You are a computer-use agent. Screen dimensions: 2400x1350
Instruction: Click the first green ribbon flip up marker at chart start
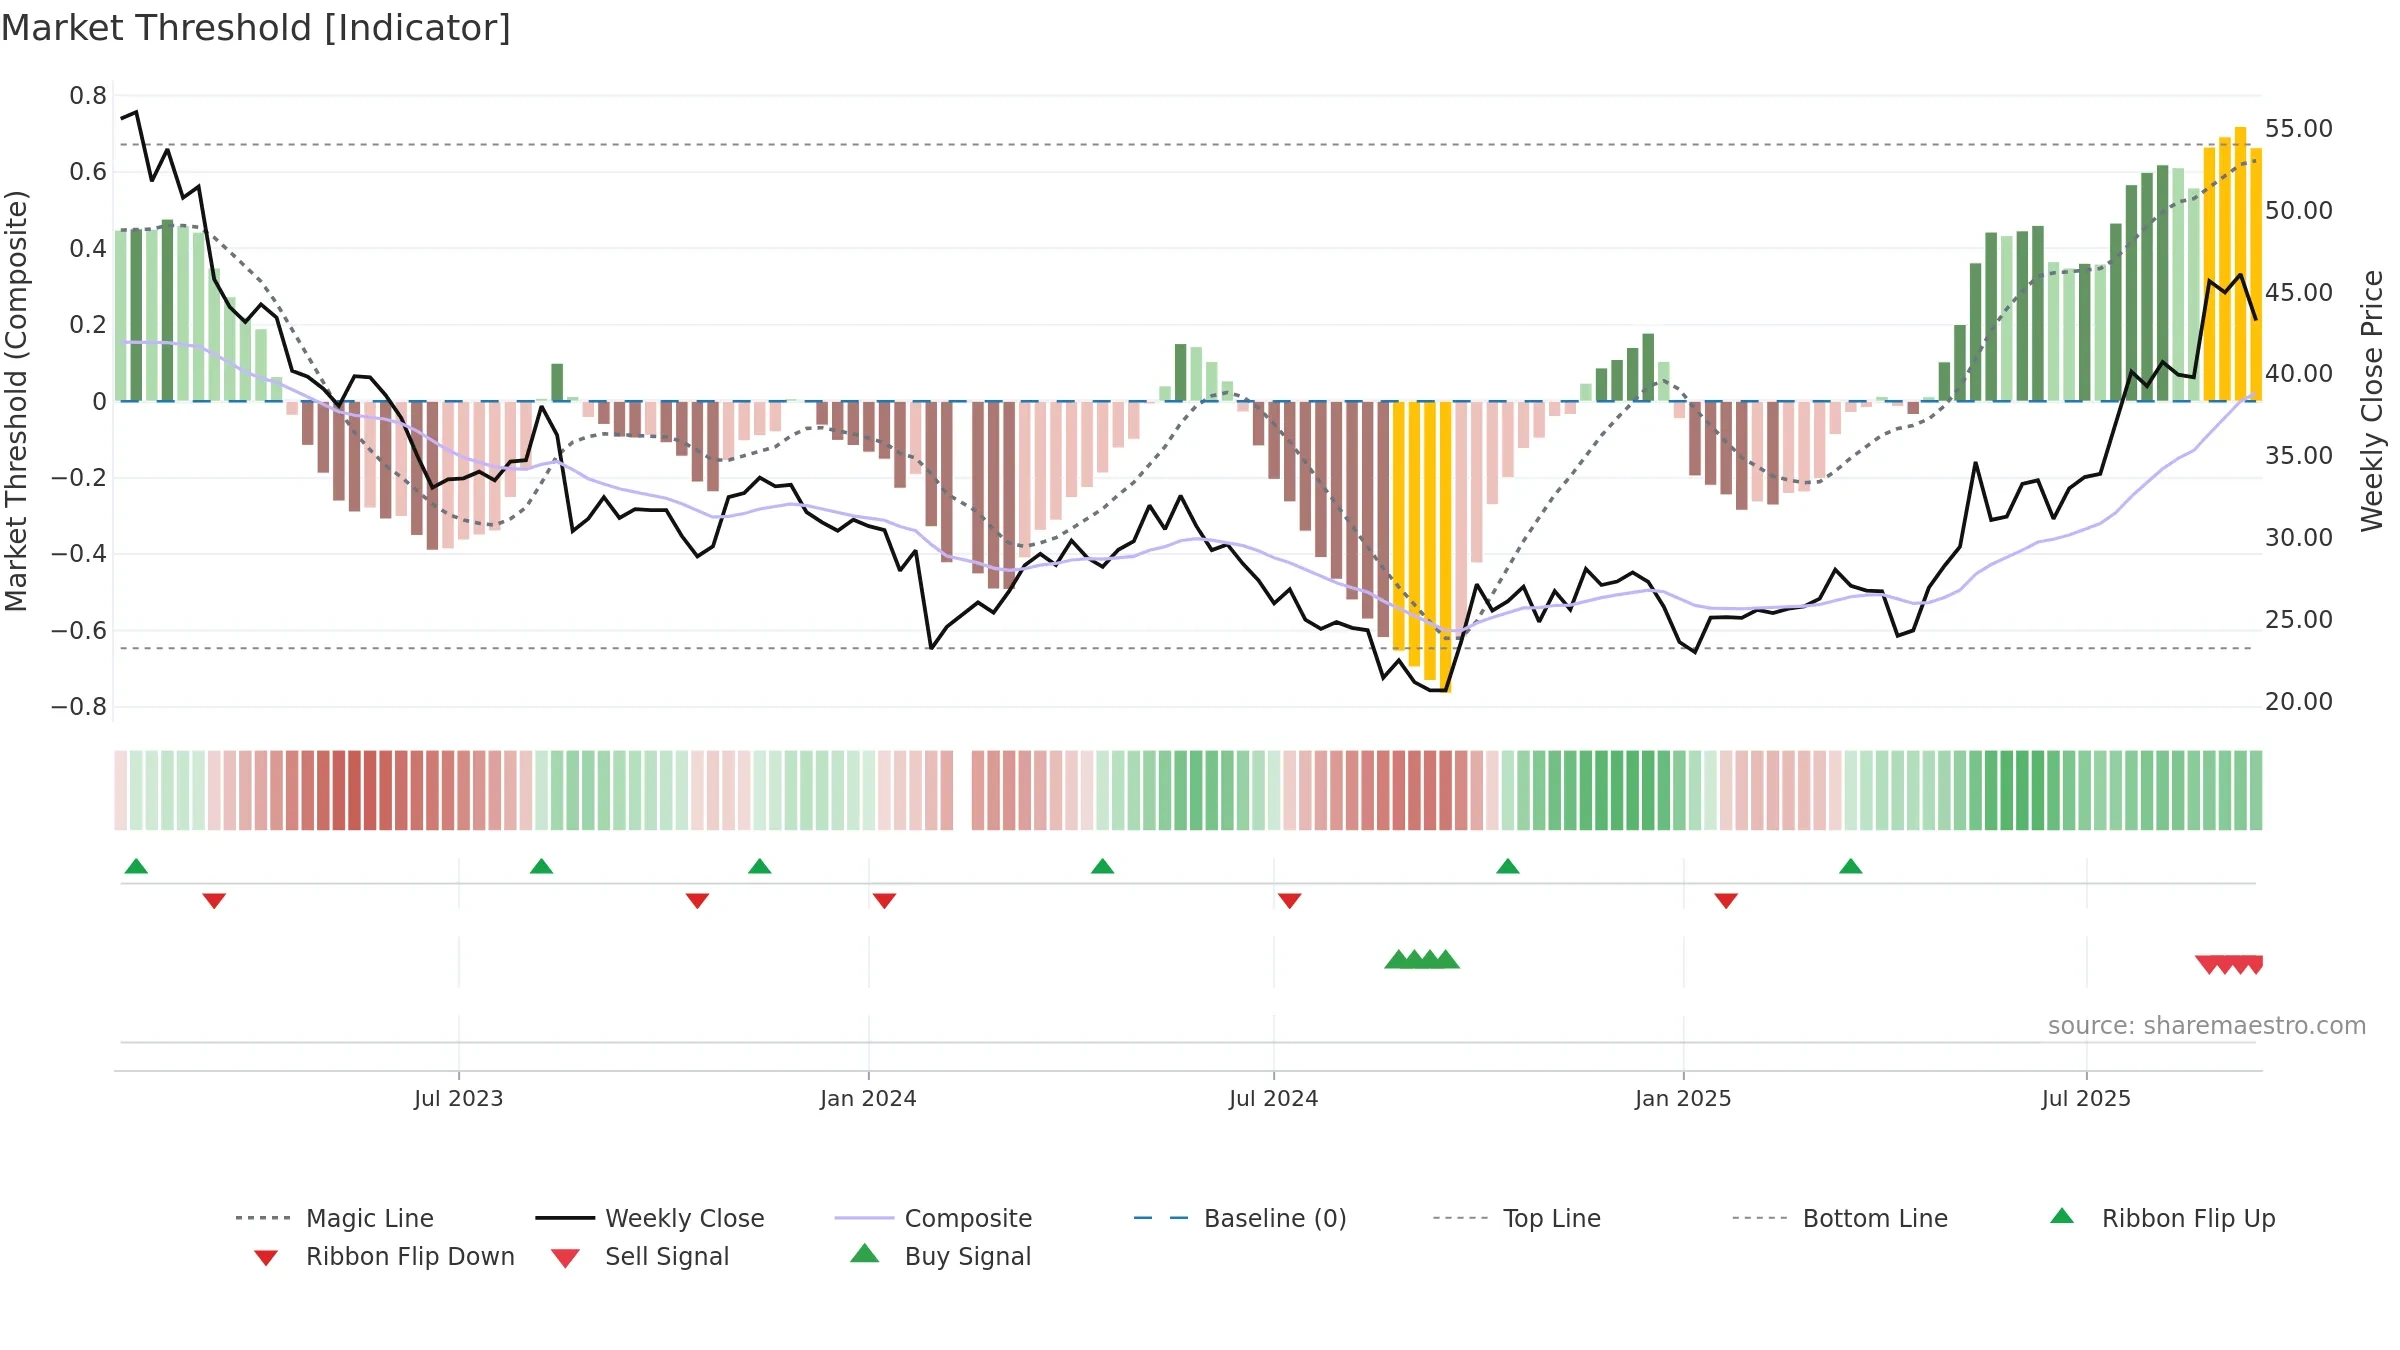click(x=136, y=866)
